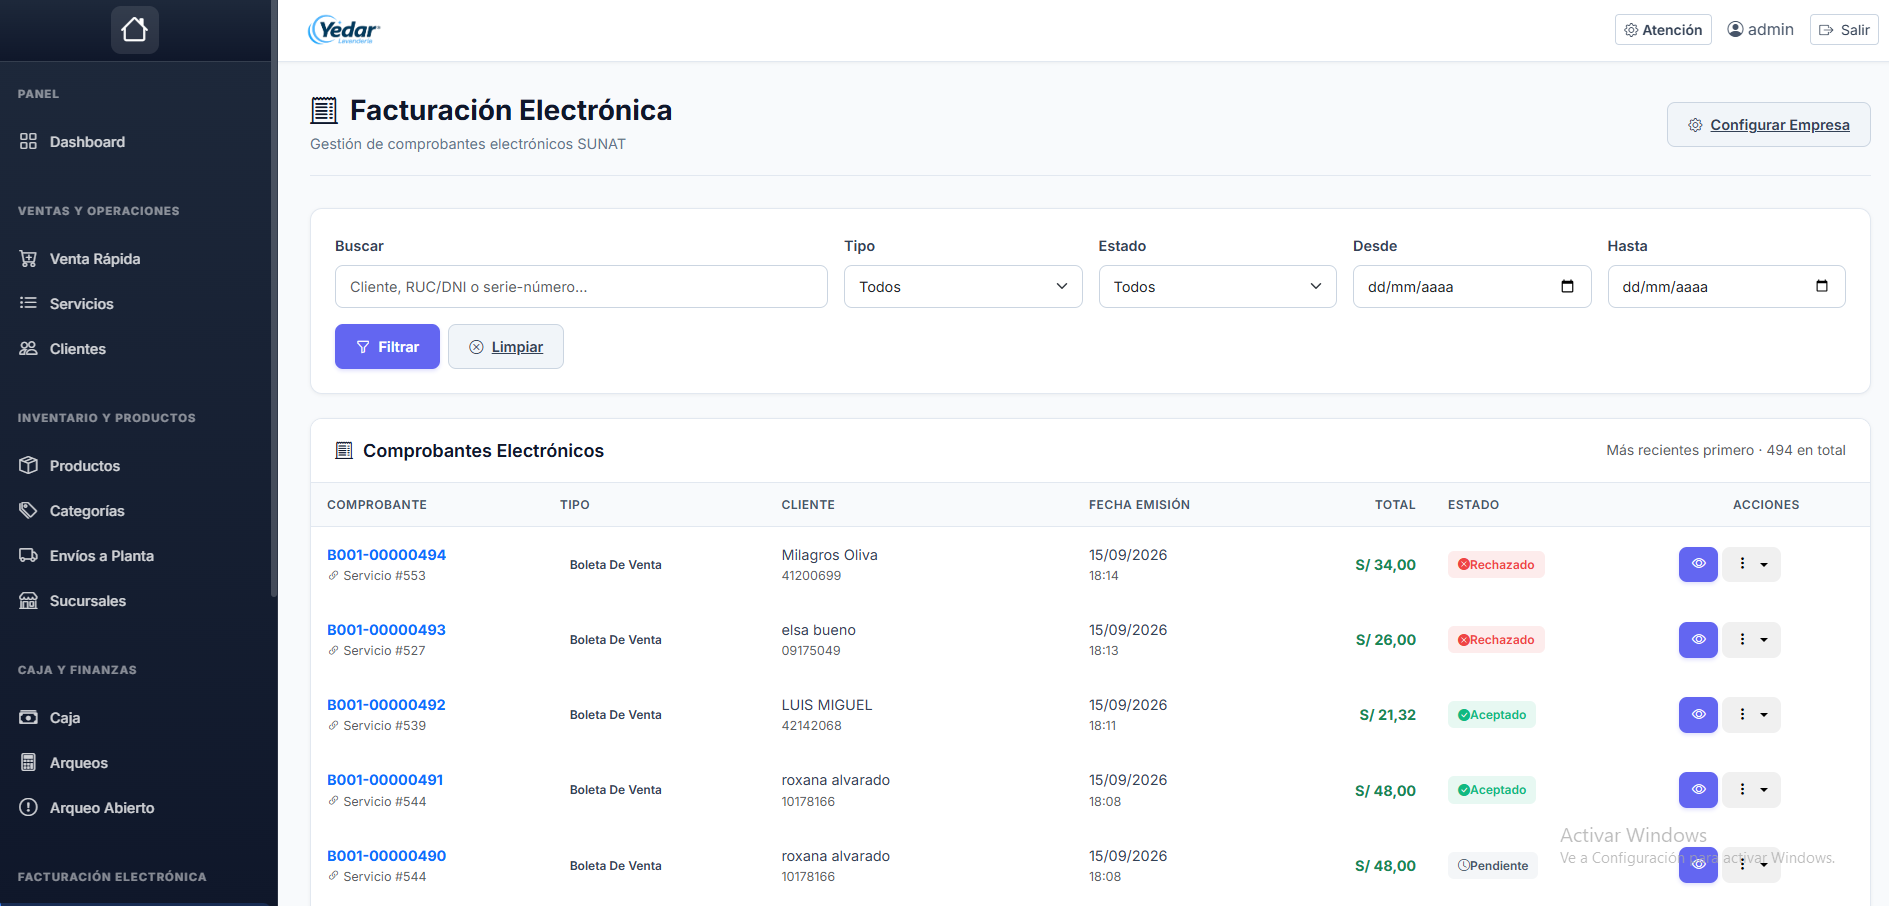Click the Desde date field
The height and width of the screenshot is (906, 1889).
pos(1472,287)
